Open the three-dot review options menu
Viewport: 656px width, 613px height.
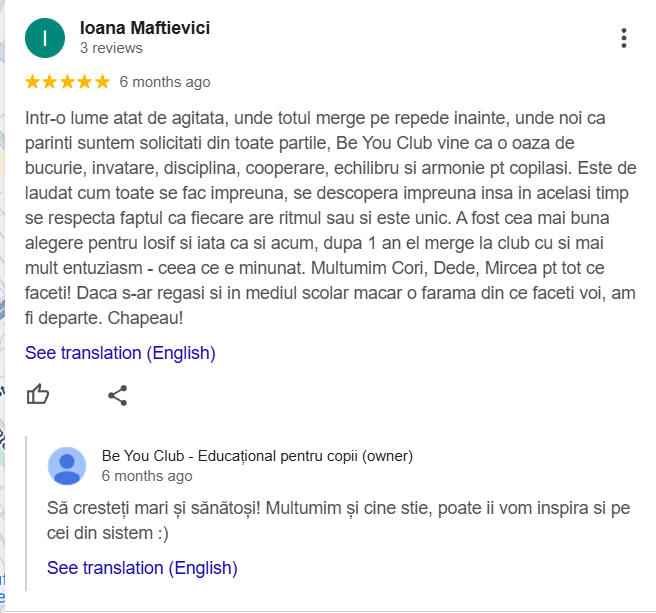tap(624, 38)
